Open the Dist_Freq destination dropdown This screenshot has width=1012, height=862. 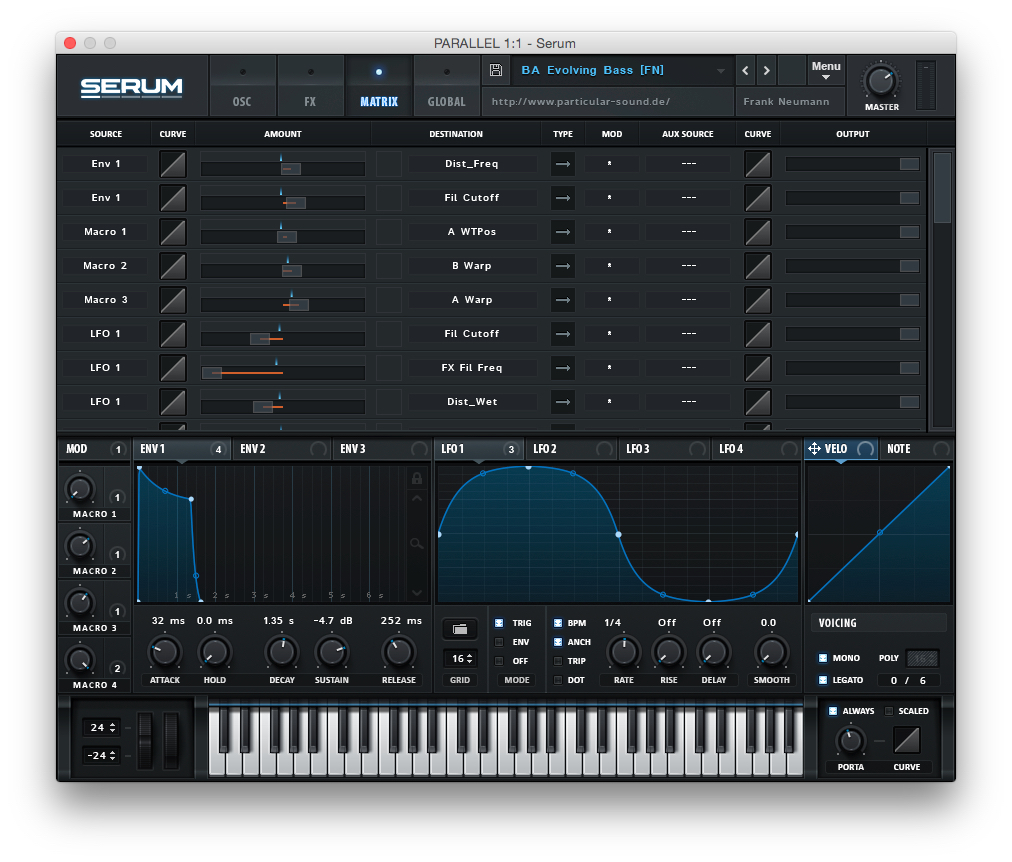tap(472, 164)
